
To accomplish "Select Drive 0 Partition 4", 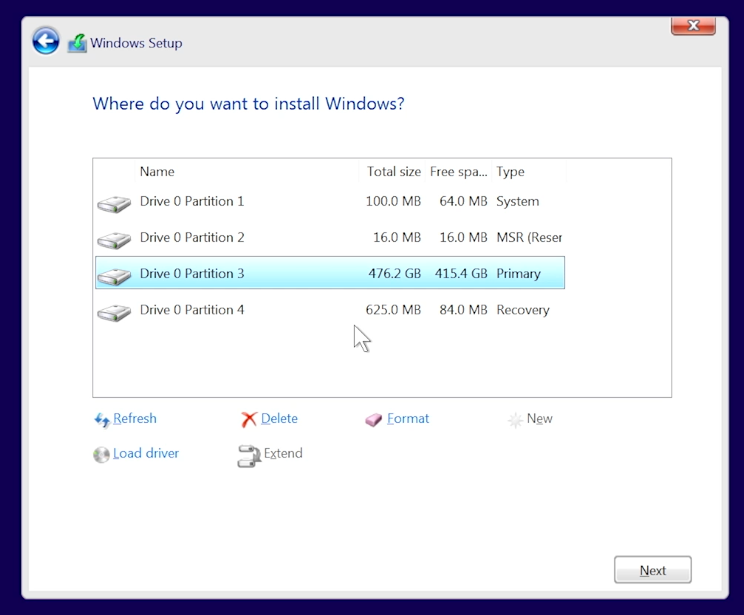I will point(330,309).
